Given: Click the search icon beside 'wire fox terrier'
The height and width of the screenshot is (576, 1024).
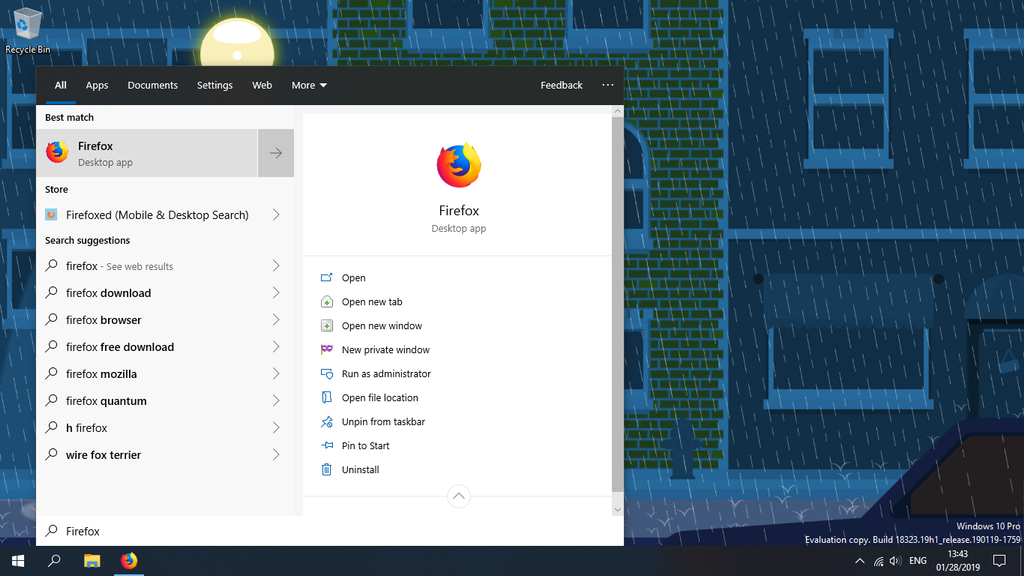Looking at the screenshot, I should (52, 455).
